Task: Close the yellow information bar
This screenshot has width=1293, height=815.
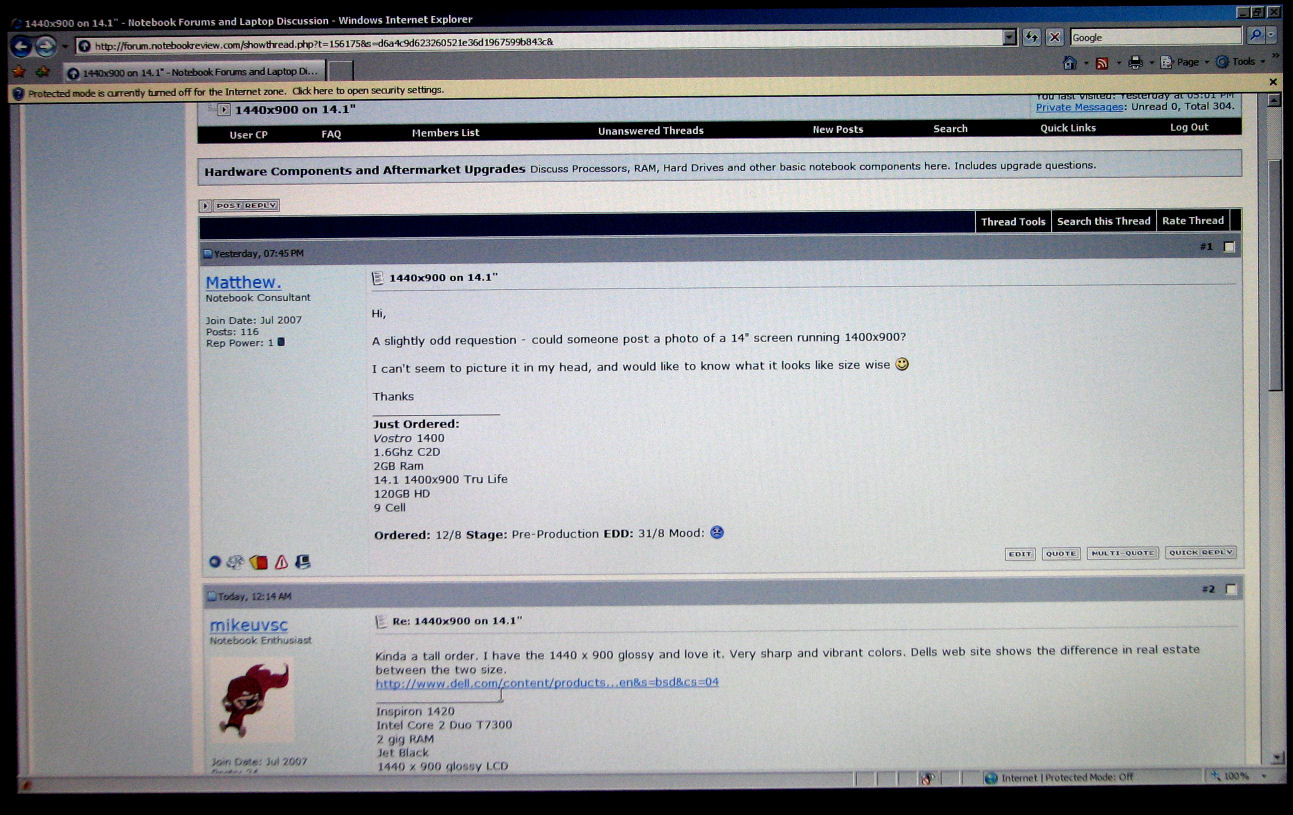Action: [x=1273, y=82]
